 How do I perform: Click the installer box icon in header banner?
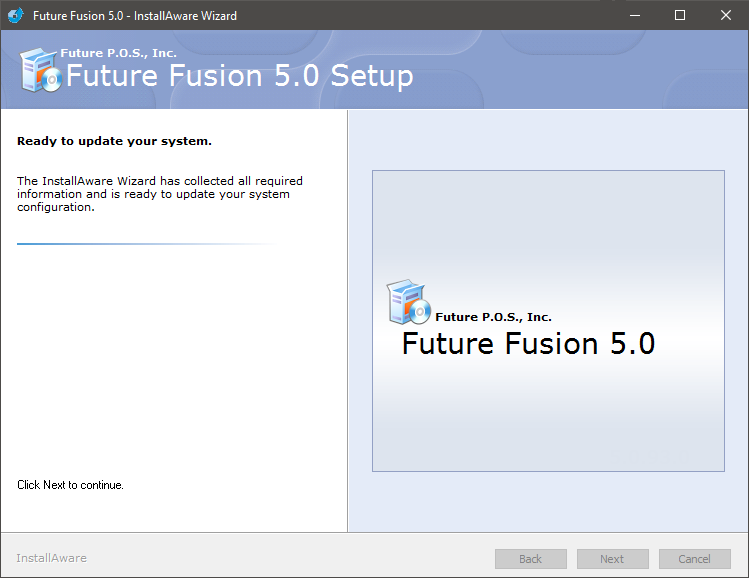pos(41,70)
